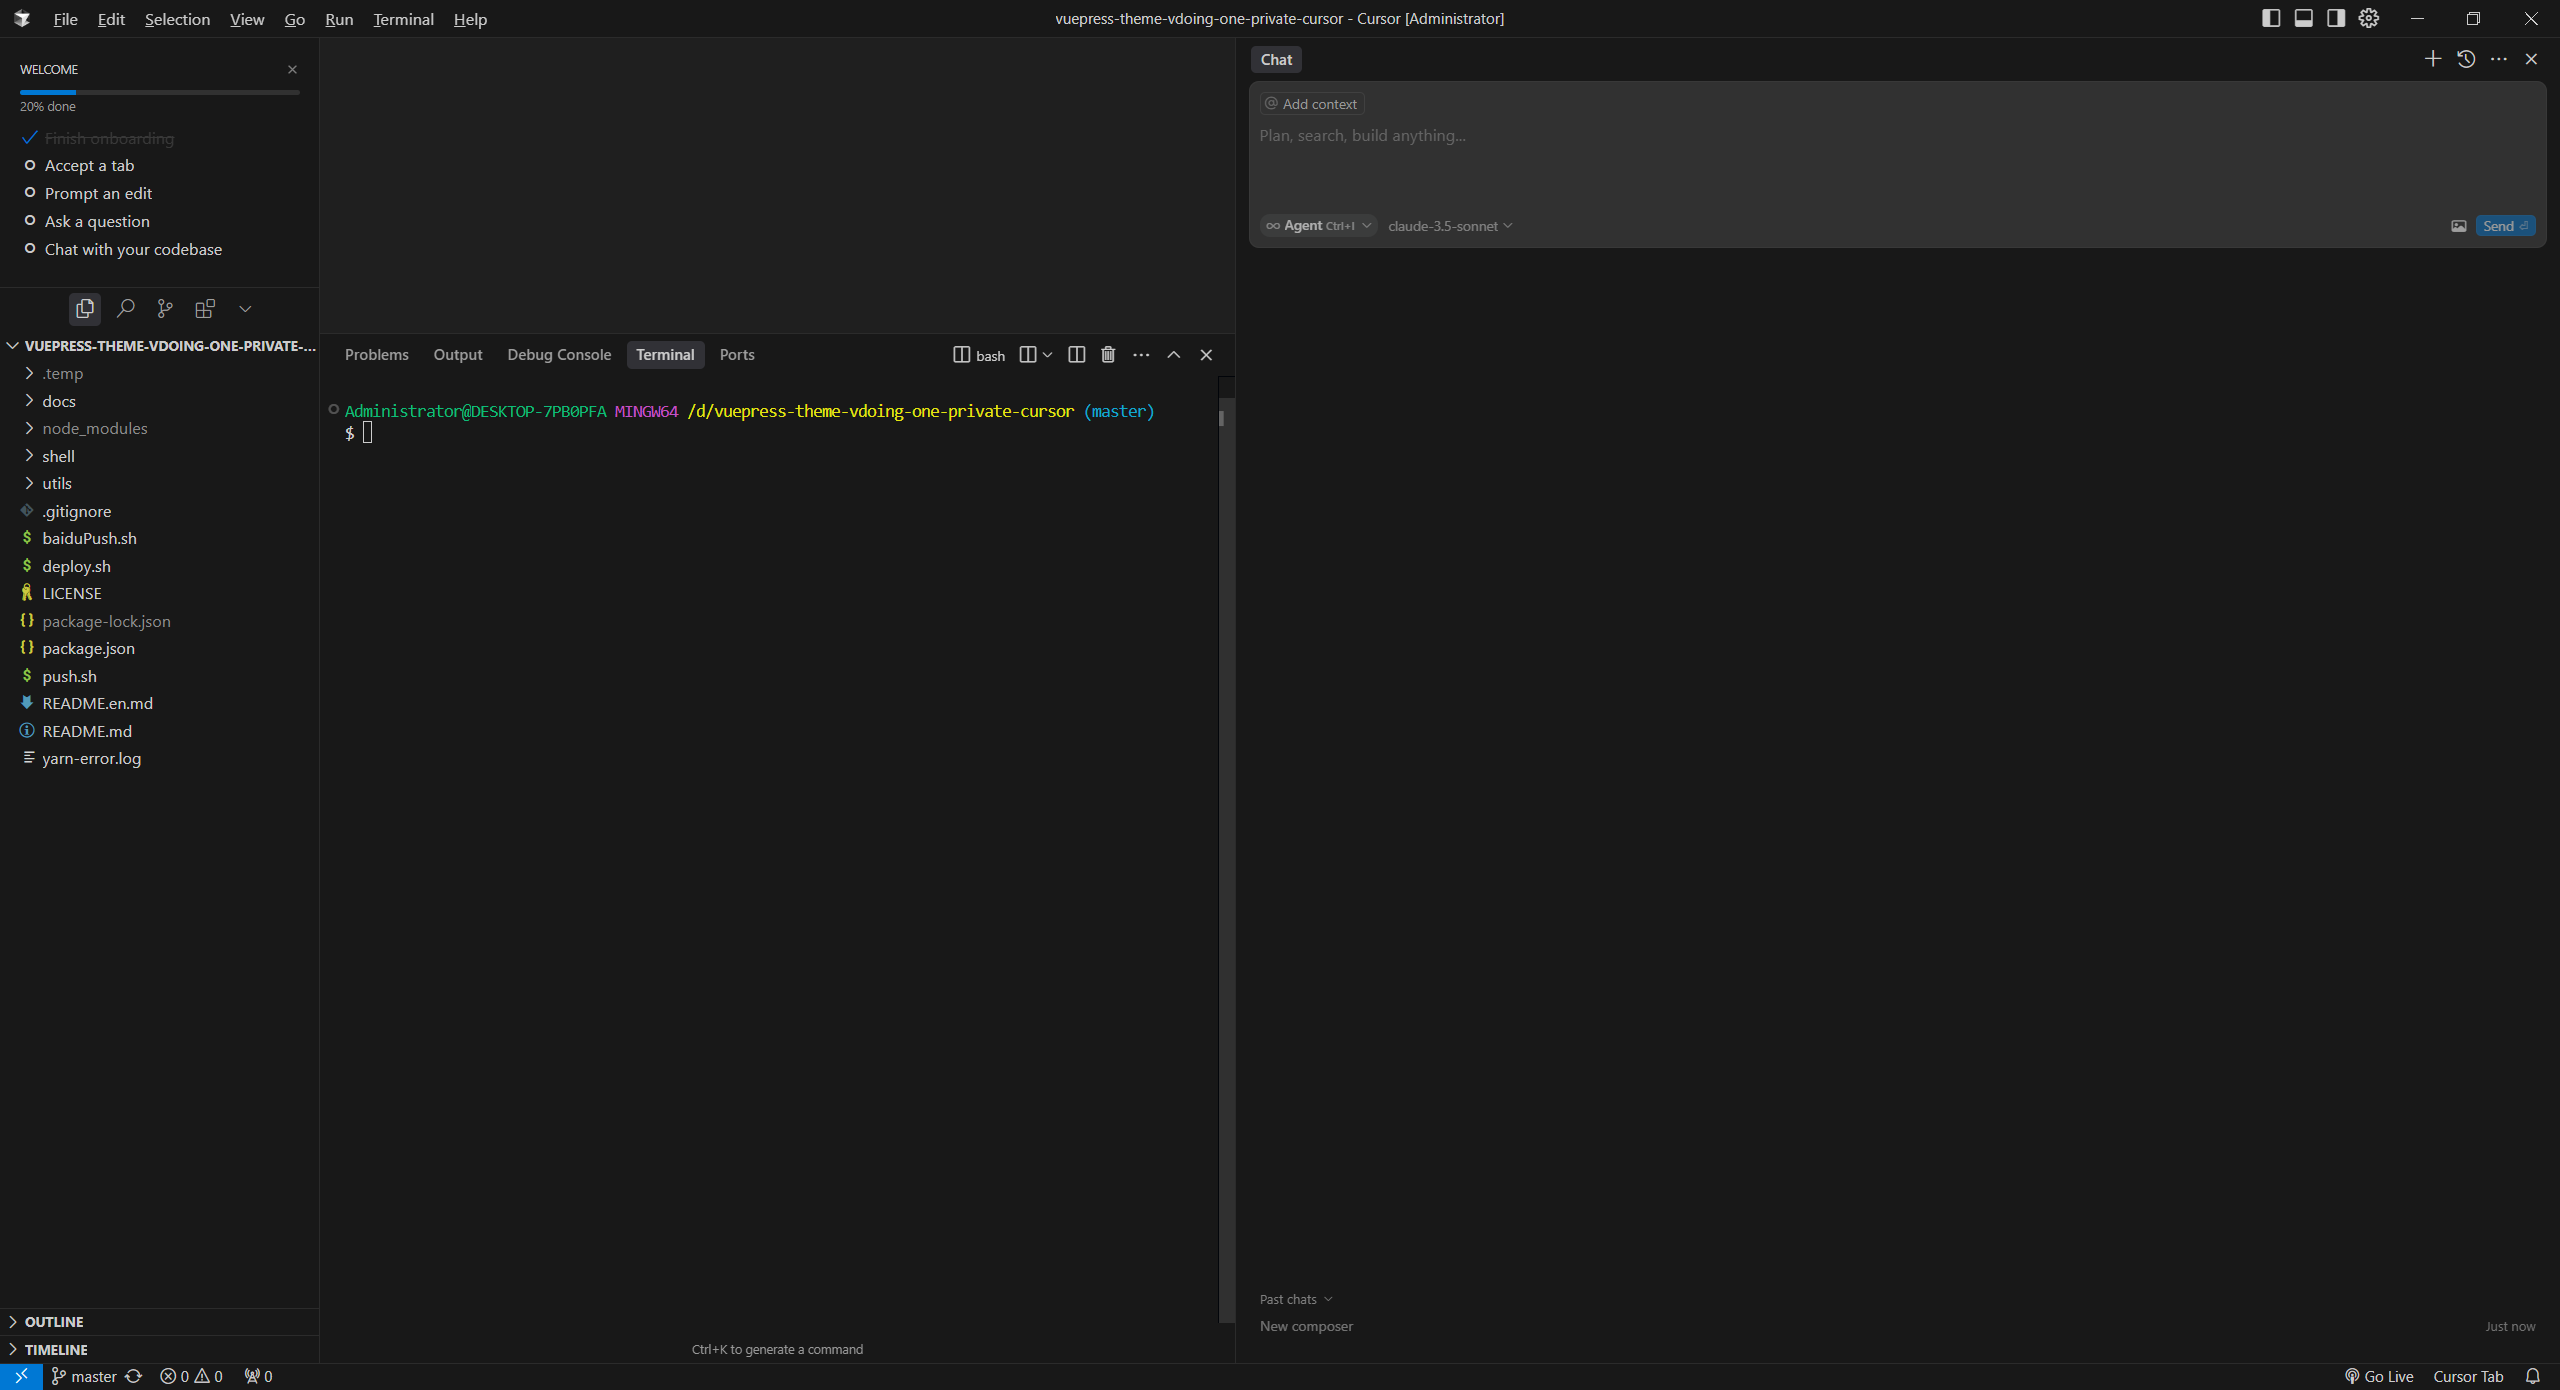
Task: Open the File menu
Action: (65, 19)
